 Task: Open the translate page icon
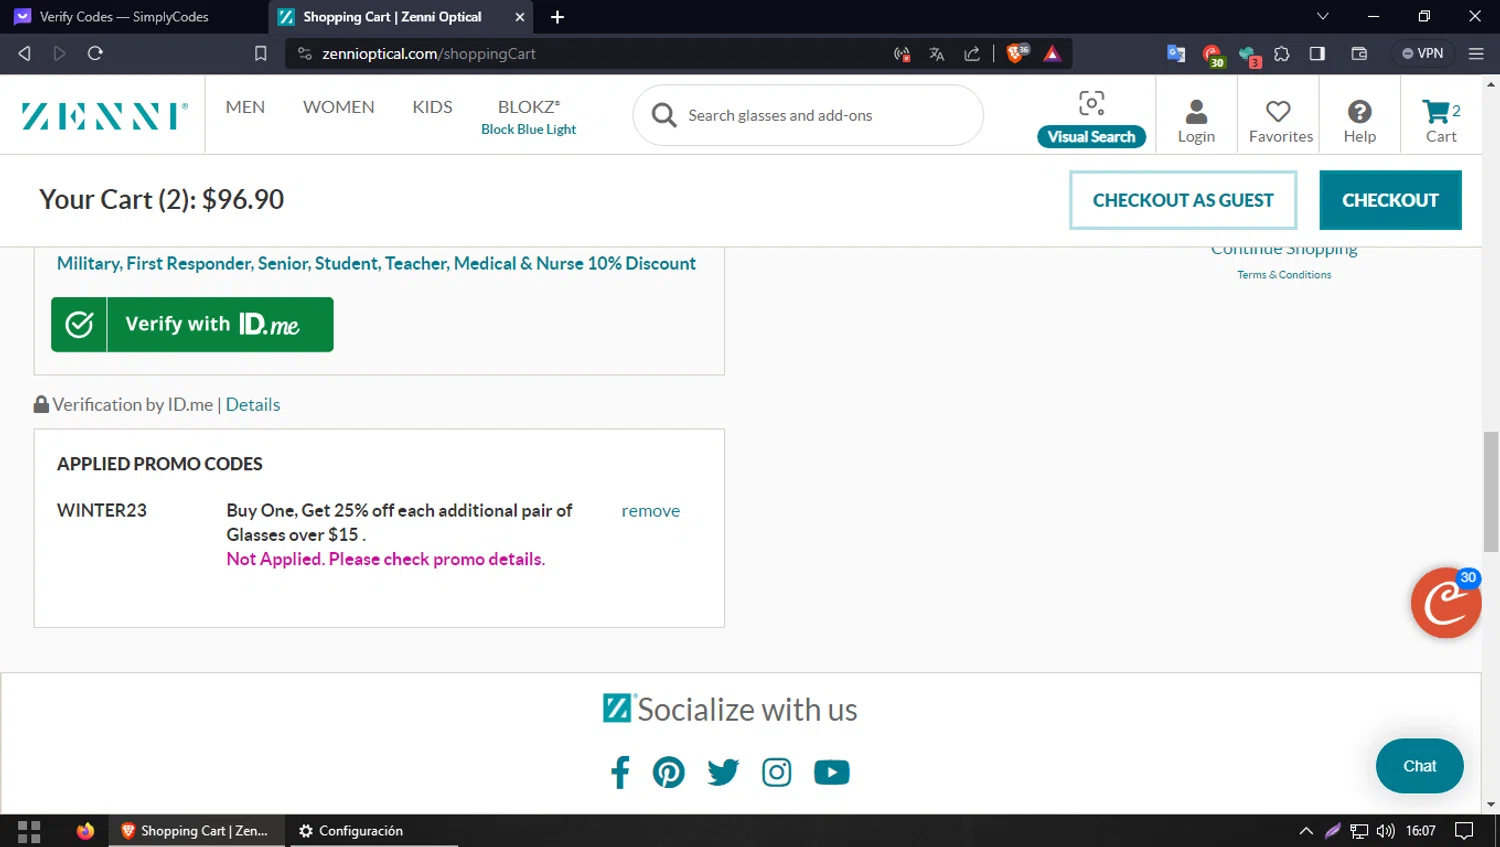[937, 54]
